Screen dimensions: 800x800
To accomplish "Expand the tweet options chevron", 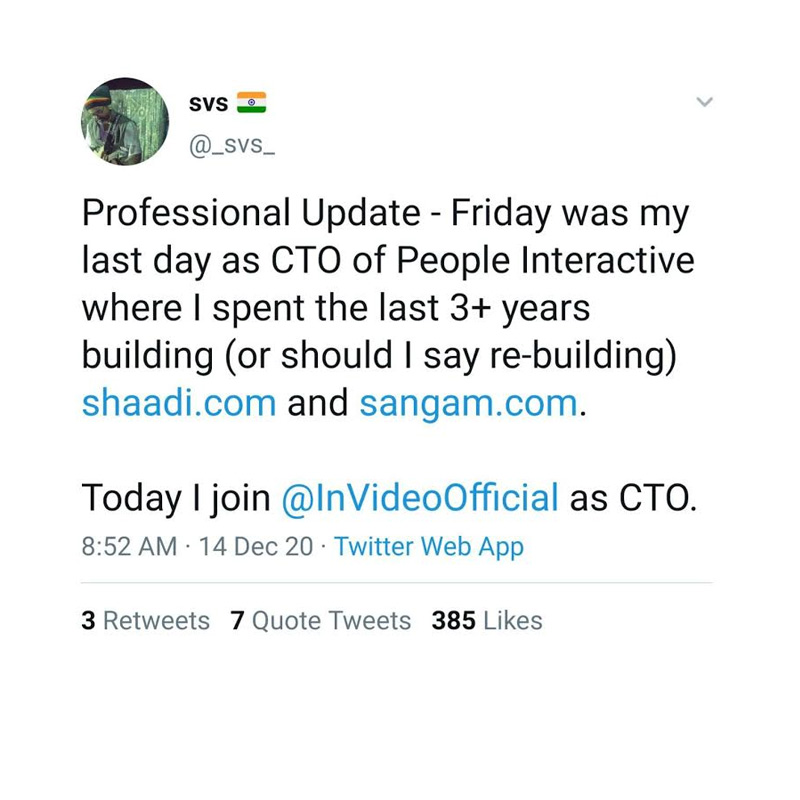I will coord(705,102).
